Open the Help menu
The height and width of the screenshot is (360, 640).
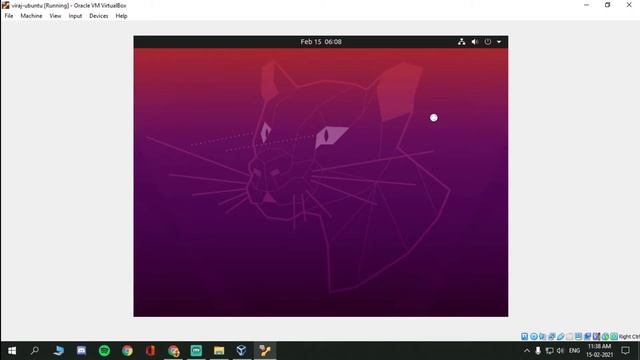121,16
